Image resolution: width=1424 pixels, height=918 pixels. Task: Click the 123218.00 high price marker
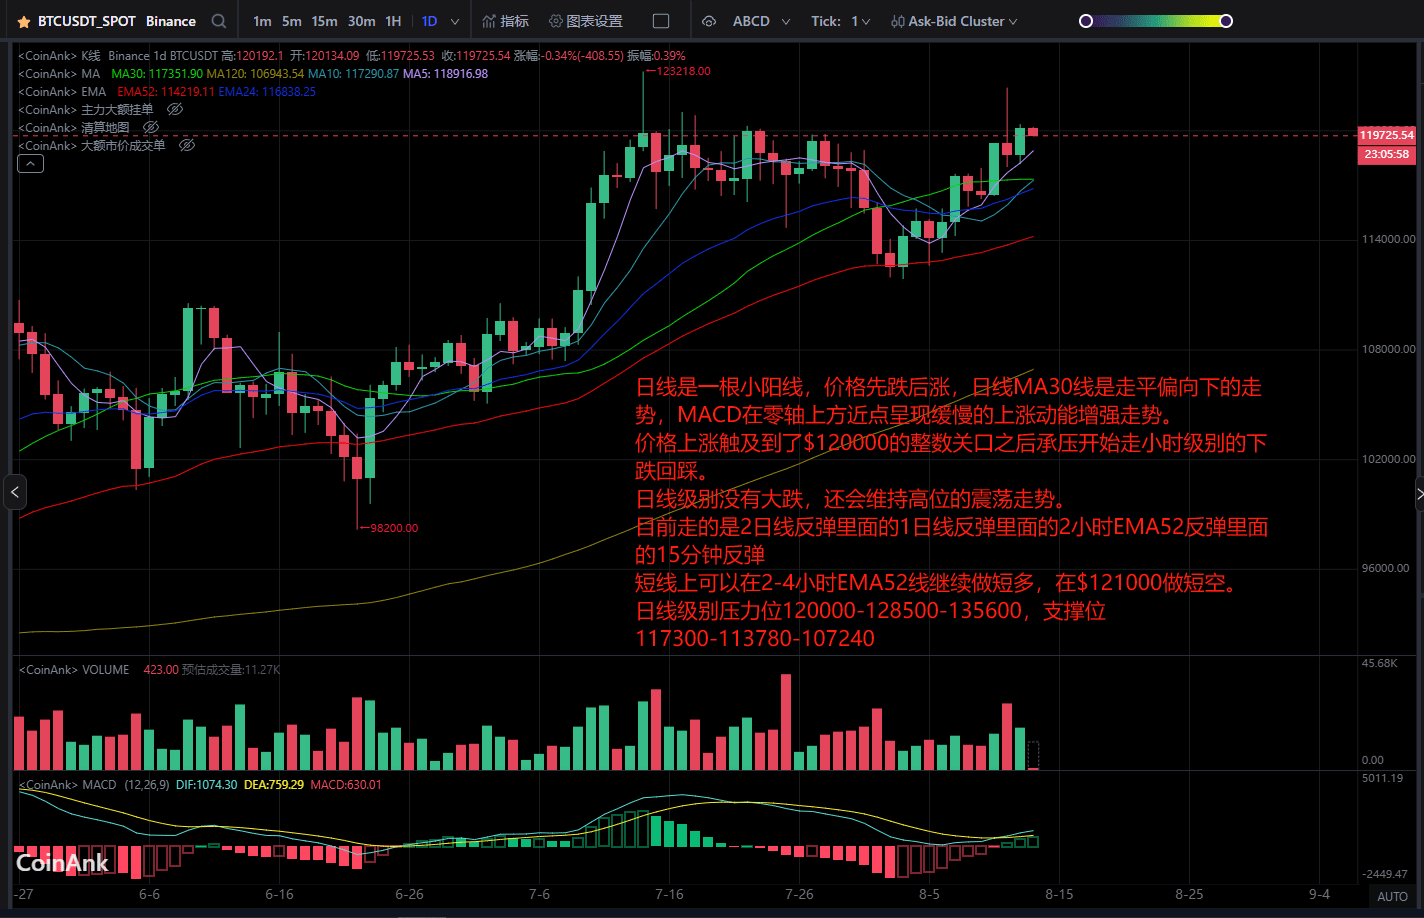click(684, 71)
